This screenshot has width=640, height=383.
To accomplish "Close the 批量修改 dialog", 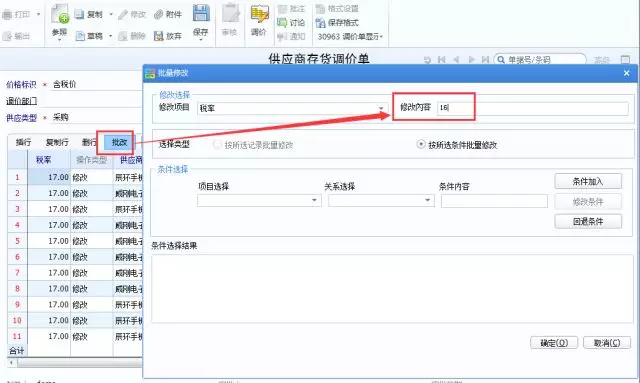I will click(x=627, y=73).
